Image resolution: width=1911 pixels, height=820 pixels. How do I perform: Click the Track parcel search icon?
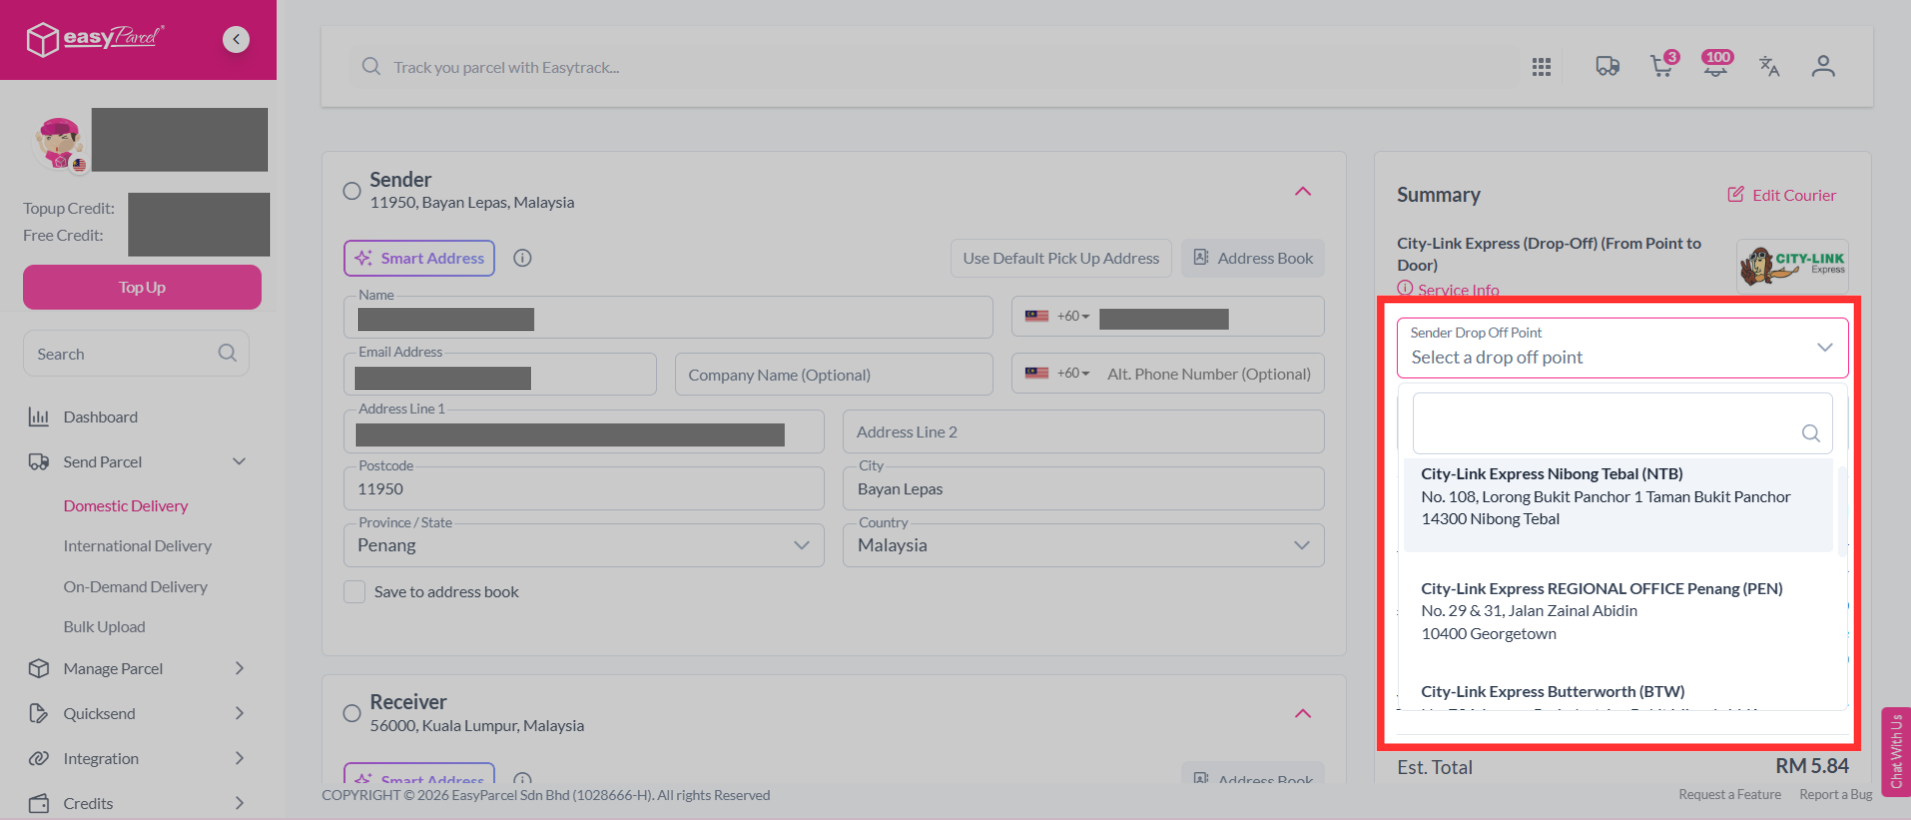pos(371,67)
